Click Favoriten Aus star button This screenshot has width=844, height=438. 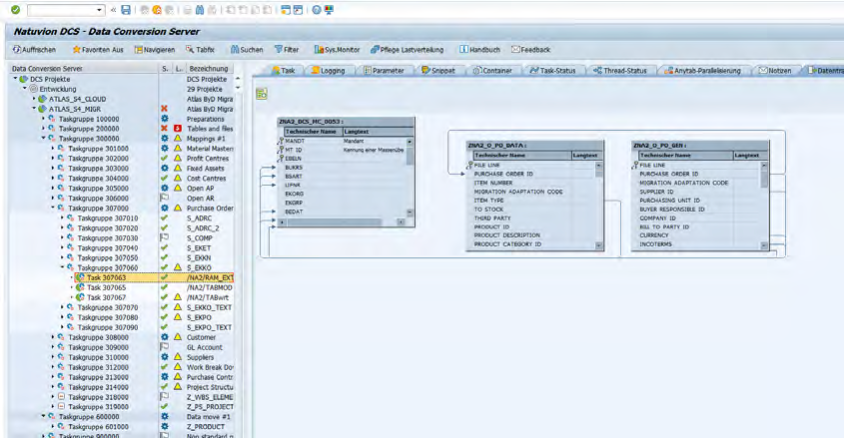coord(97,49)
